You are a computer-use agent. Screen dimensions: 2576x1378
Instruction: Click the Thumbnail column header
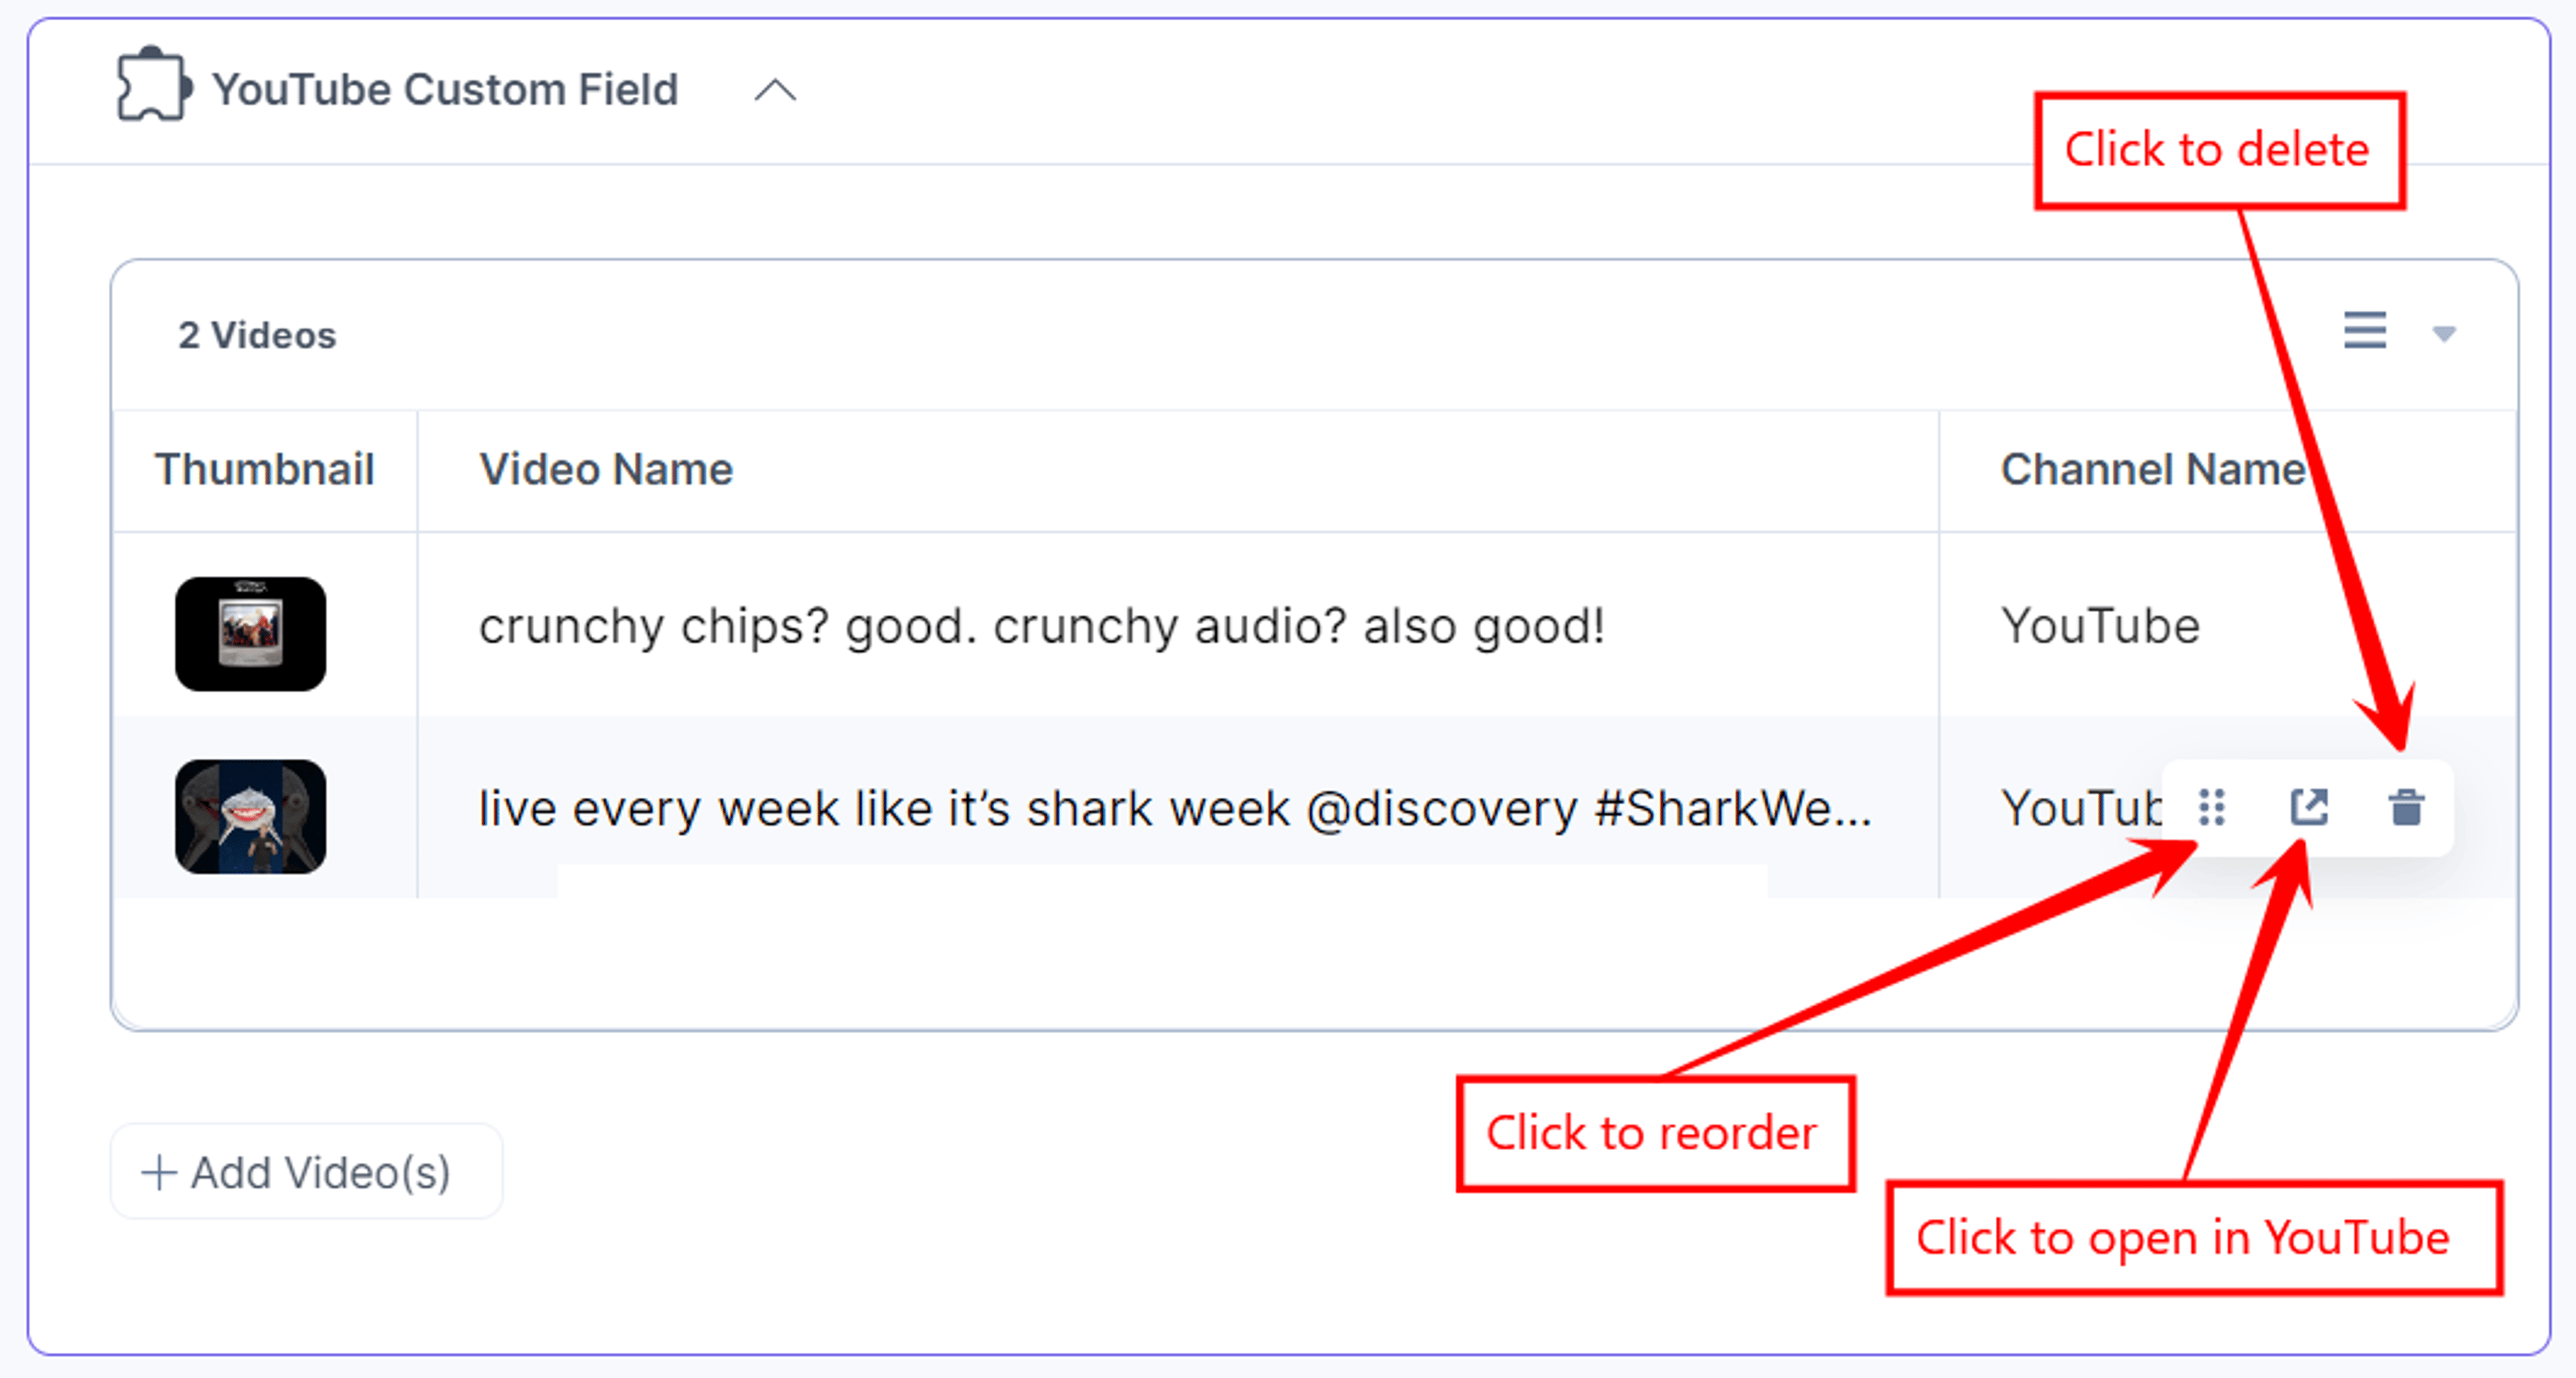pyautogui.click(x=264, y=469)
